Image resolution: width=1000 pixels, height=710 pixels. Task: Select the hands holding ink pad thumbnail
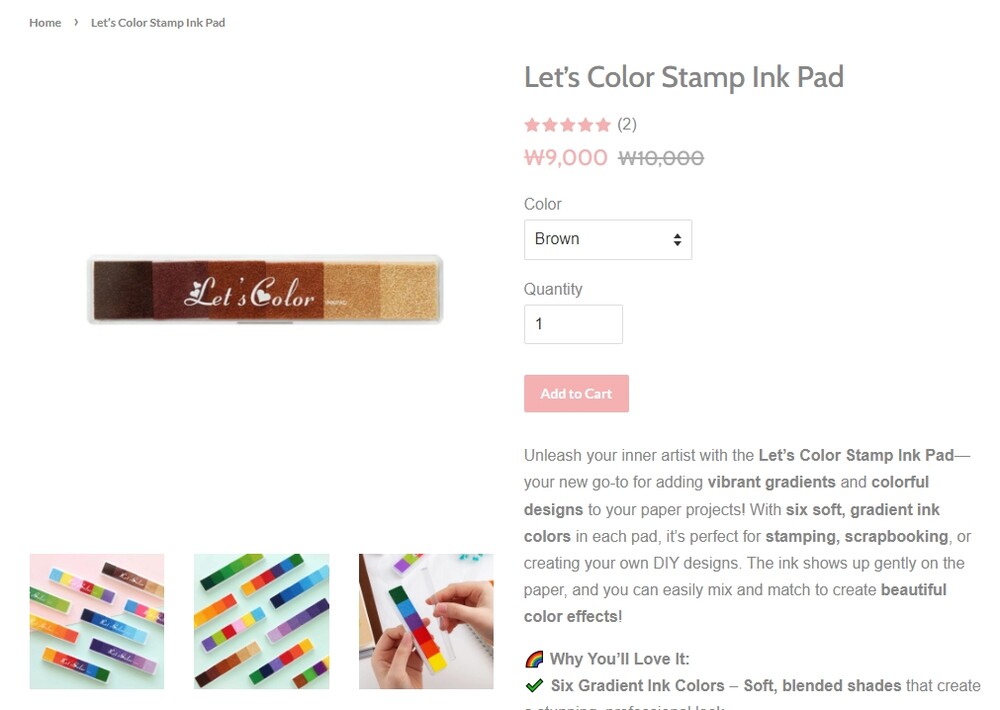point(426,621)
